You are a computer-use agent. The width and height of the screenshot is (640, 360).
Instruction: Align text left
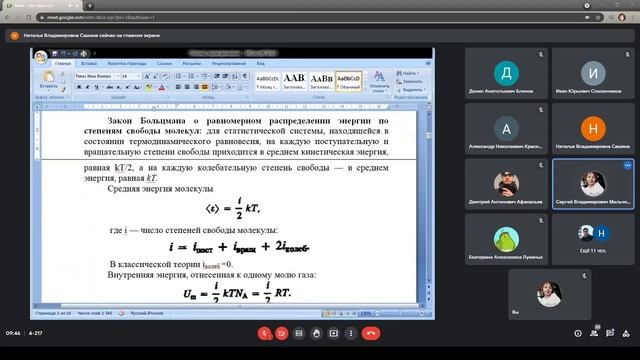click(178, 87)
